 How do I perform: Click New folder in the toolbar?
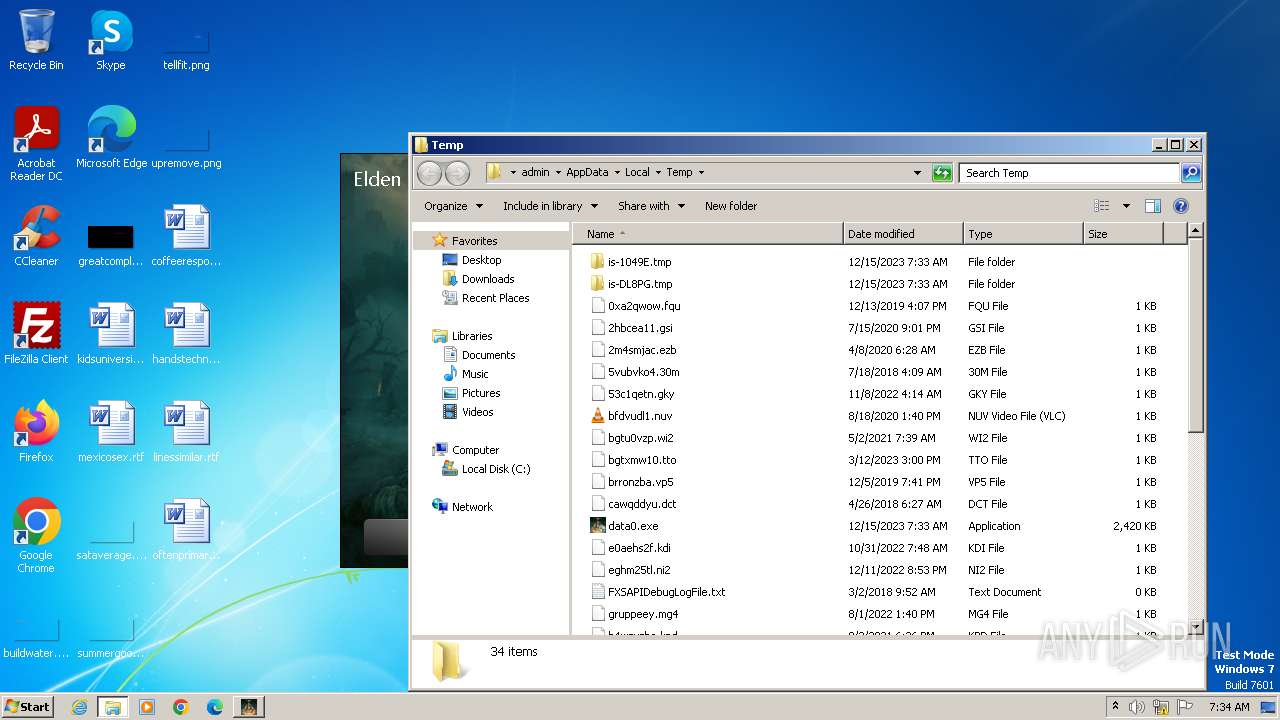731,206
